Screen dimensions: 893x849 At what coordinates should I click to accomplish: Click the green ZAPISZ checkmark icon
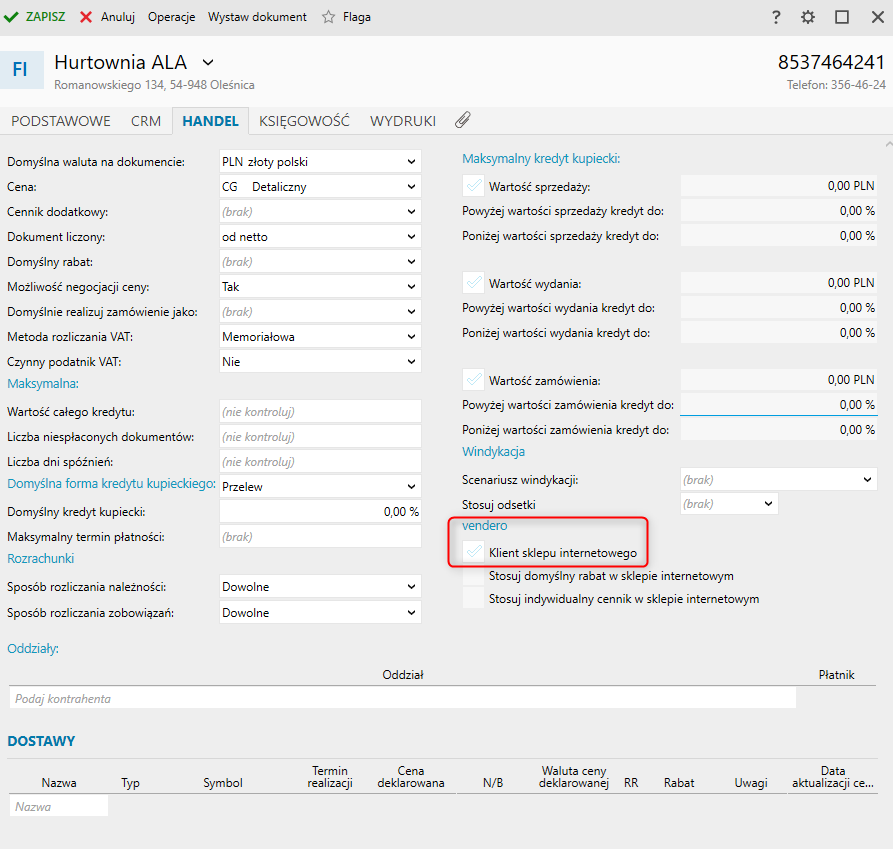click(12, 17)
